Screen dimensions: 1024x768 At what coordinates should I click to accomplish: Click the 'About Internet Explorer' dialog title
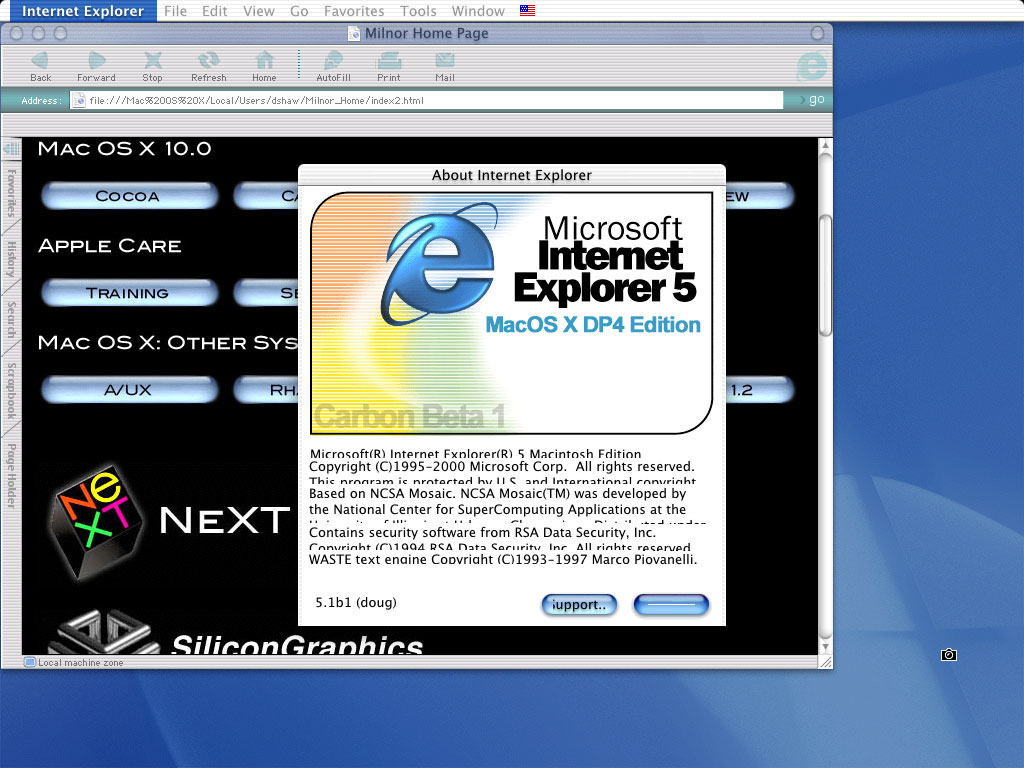pyautogui.click(x=511, y=175)
